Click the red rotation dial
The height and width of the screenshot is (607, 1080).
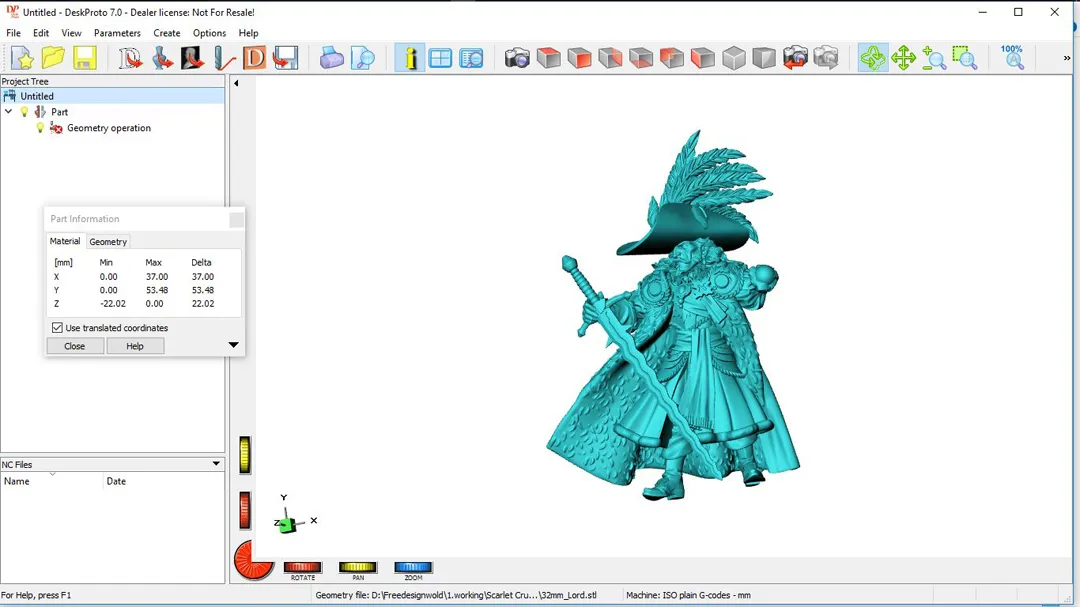(253, 560)
